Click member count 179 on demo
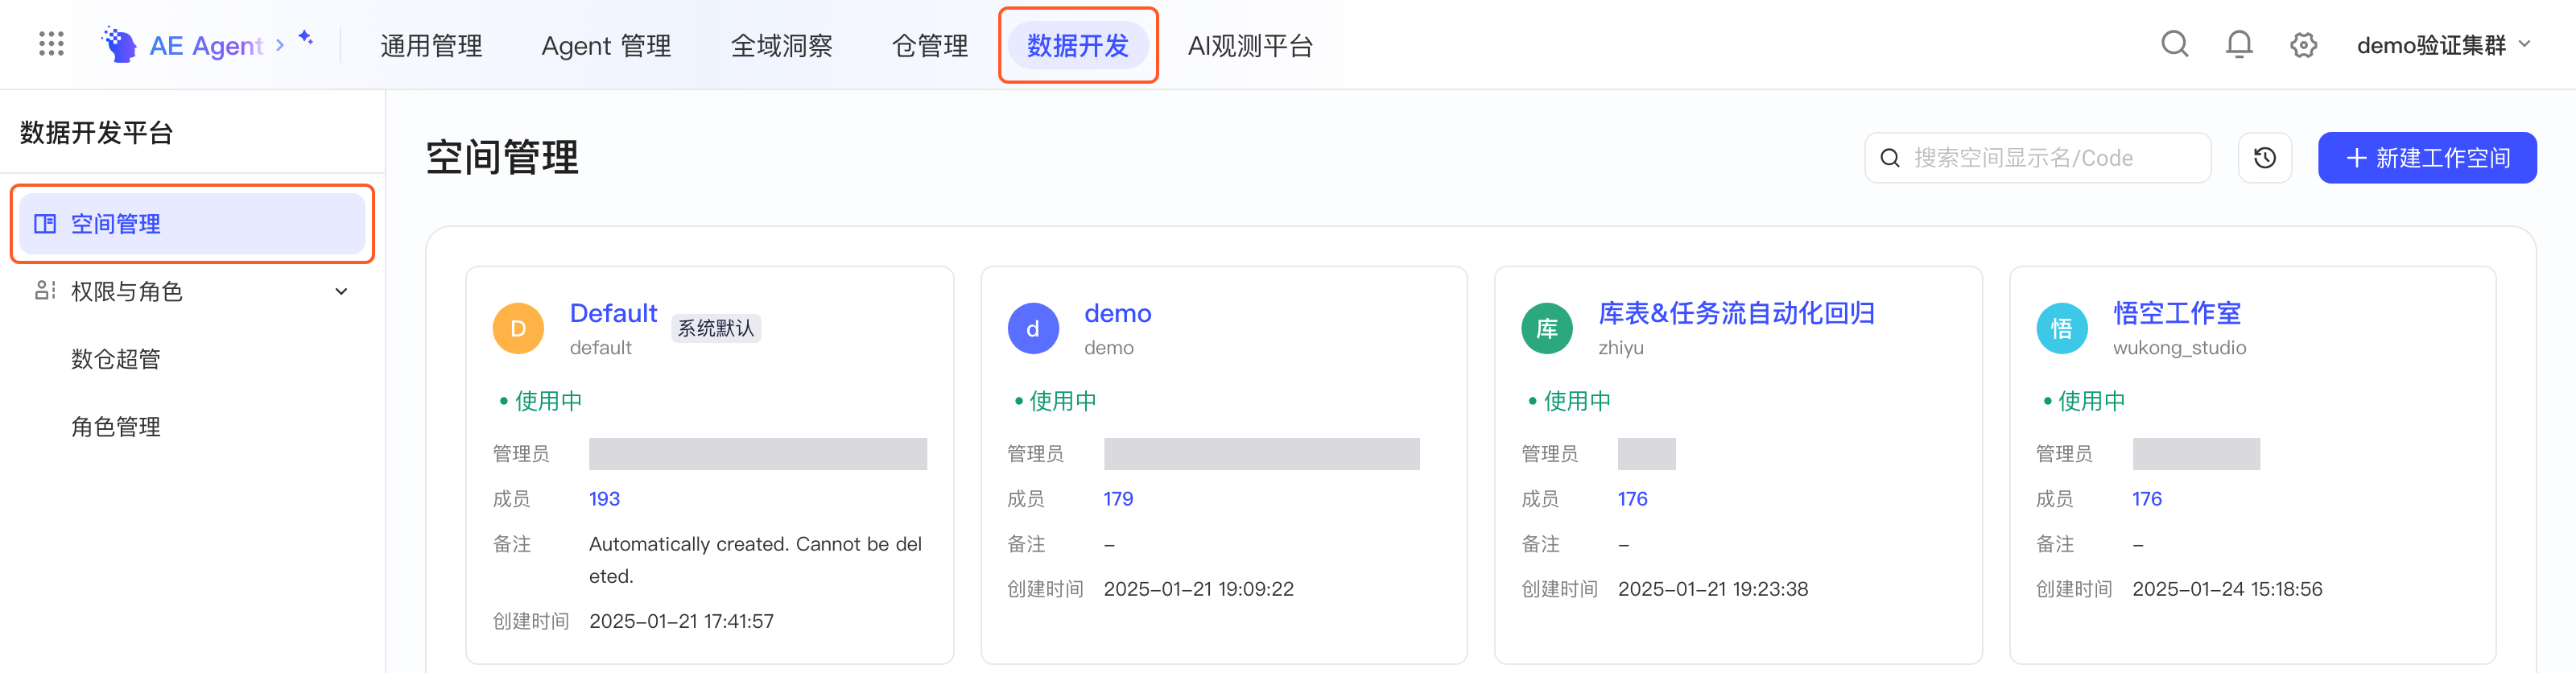2576x673 pixels. [x=1118, y=499]
